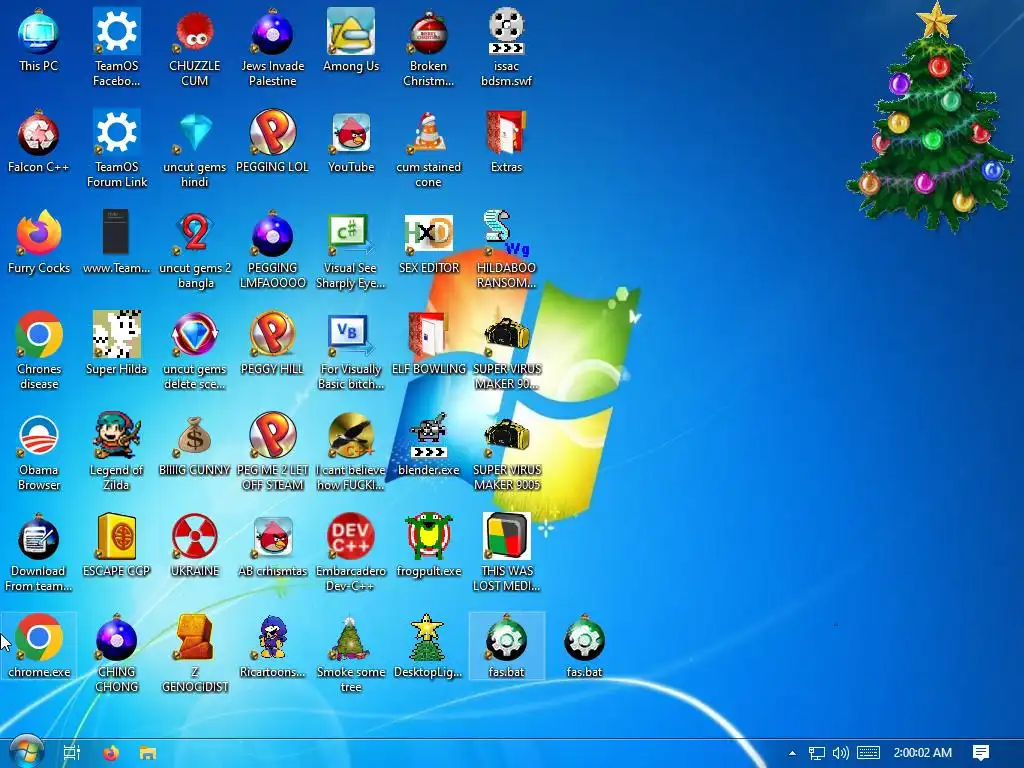Open the volume control tray icon
The width and height of the screenshot is (1024, 768).
840,753
